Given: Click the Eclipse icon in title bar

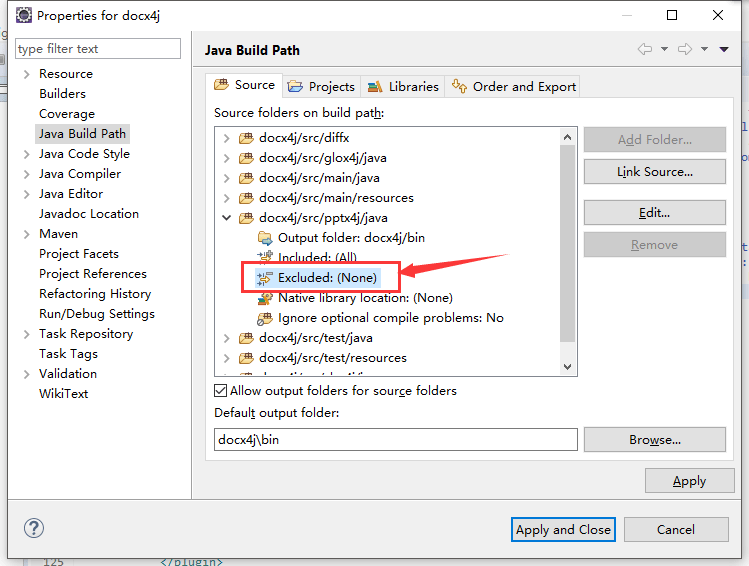Looking at the screenshot, I should (23, 15).
